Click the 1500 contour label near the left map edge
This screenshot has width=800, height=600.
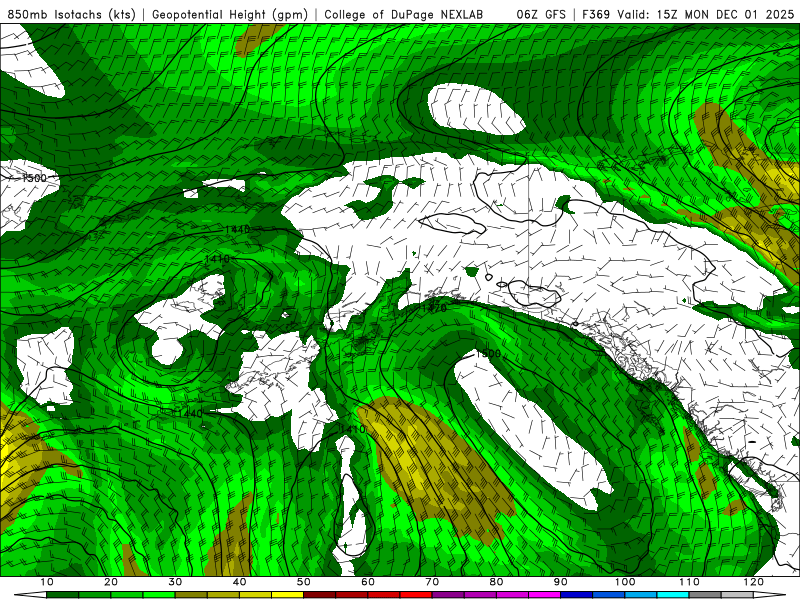click(34, 178)
